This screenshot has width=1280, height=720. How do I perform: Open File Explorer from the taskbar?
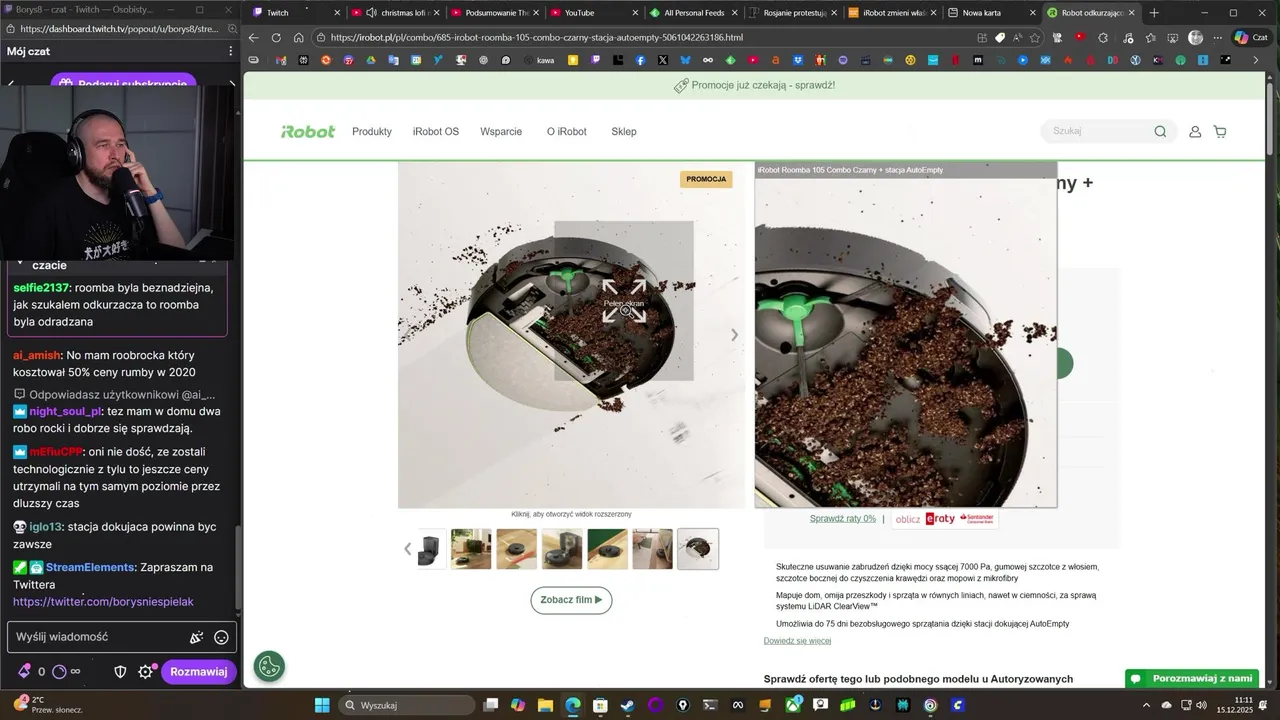click(545, 705)
